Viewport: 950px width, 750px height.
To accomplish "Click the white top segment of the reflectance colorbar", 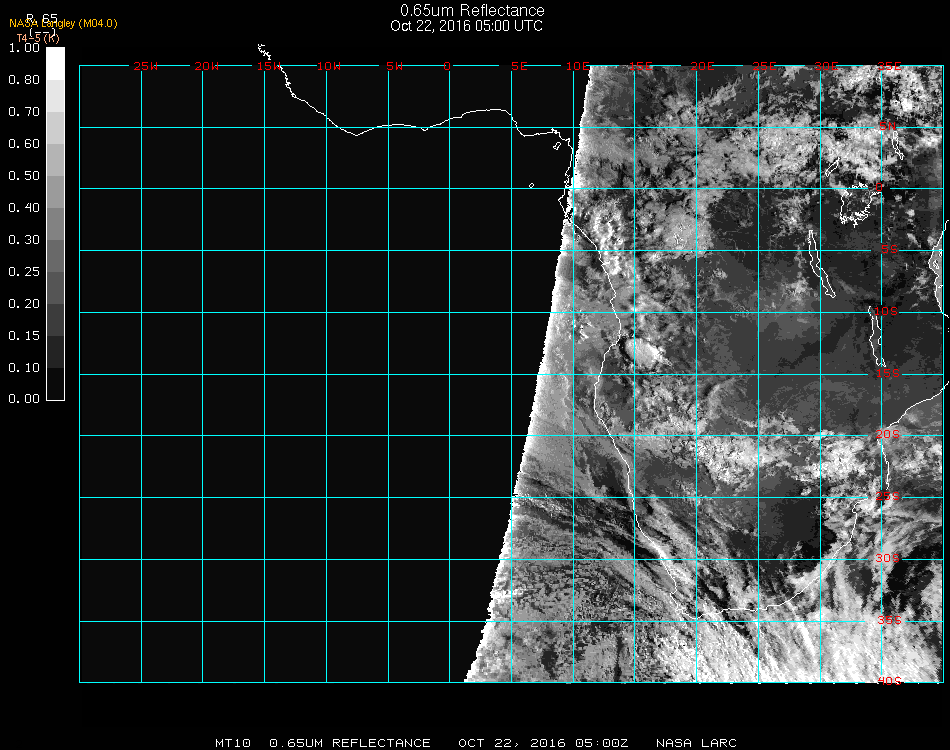I will (56, 63).
